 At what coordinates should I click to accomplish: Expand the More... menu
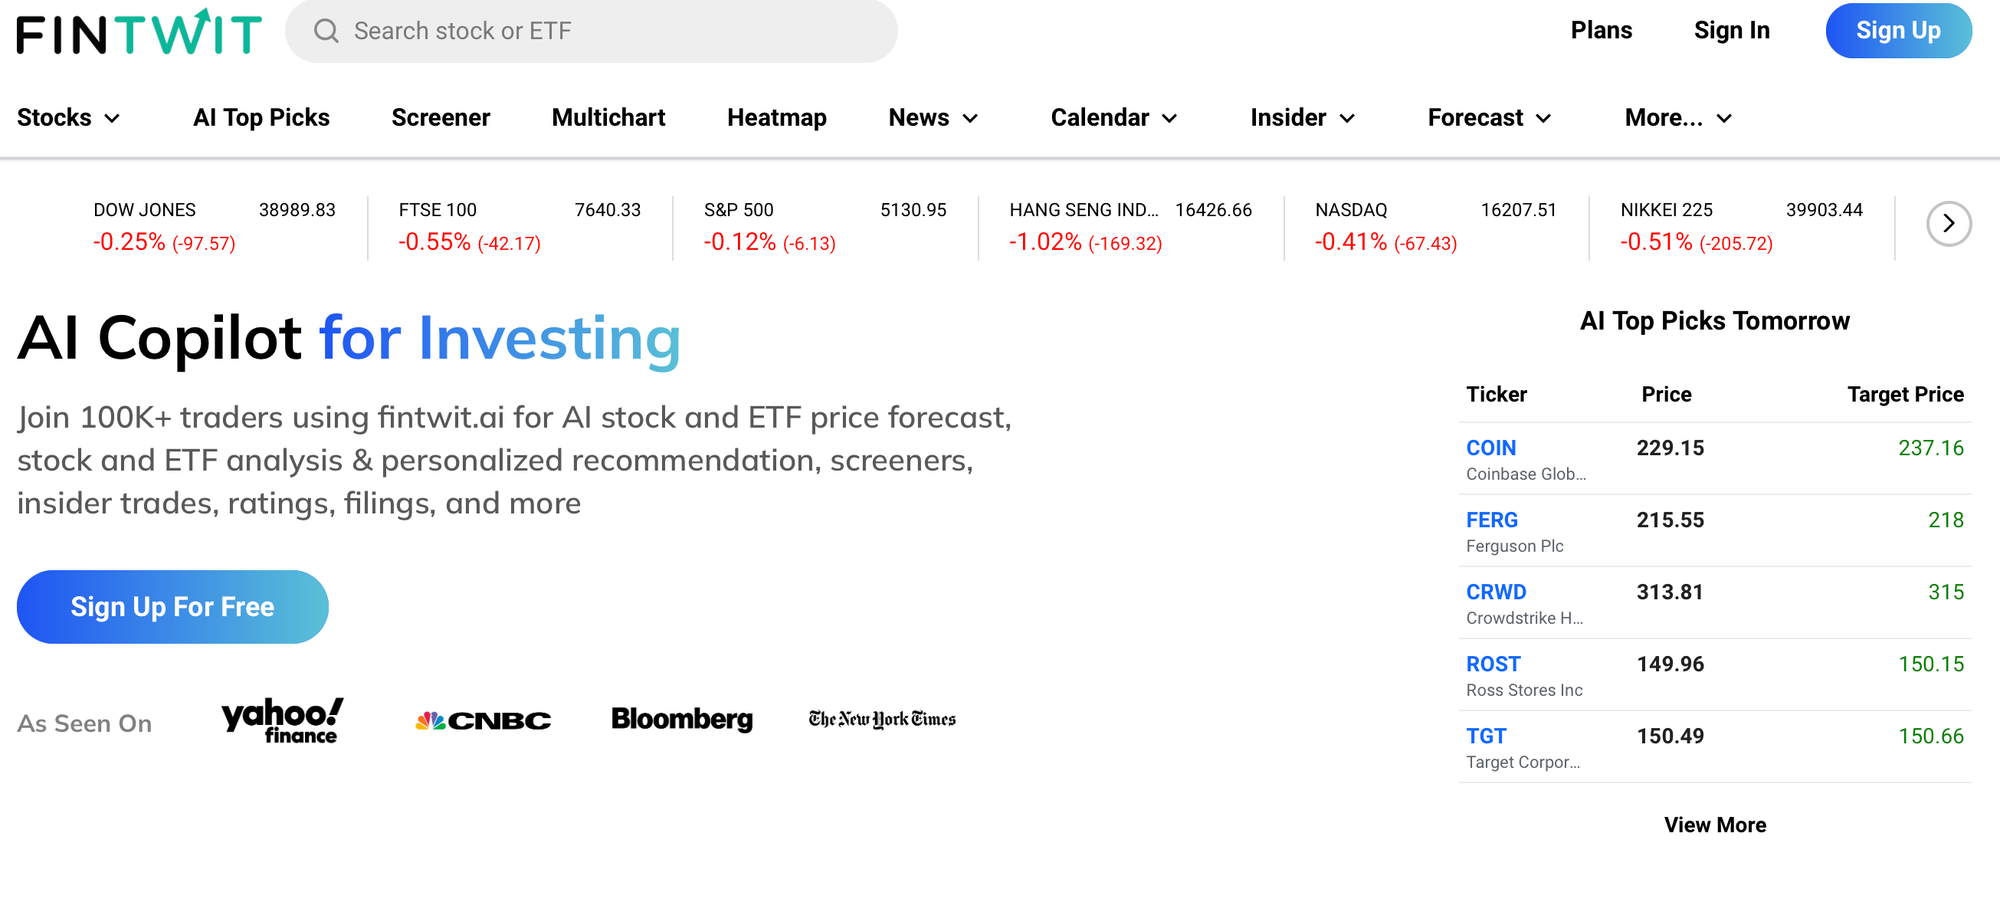(1678, 118)
